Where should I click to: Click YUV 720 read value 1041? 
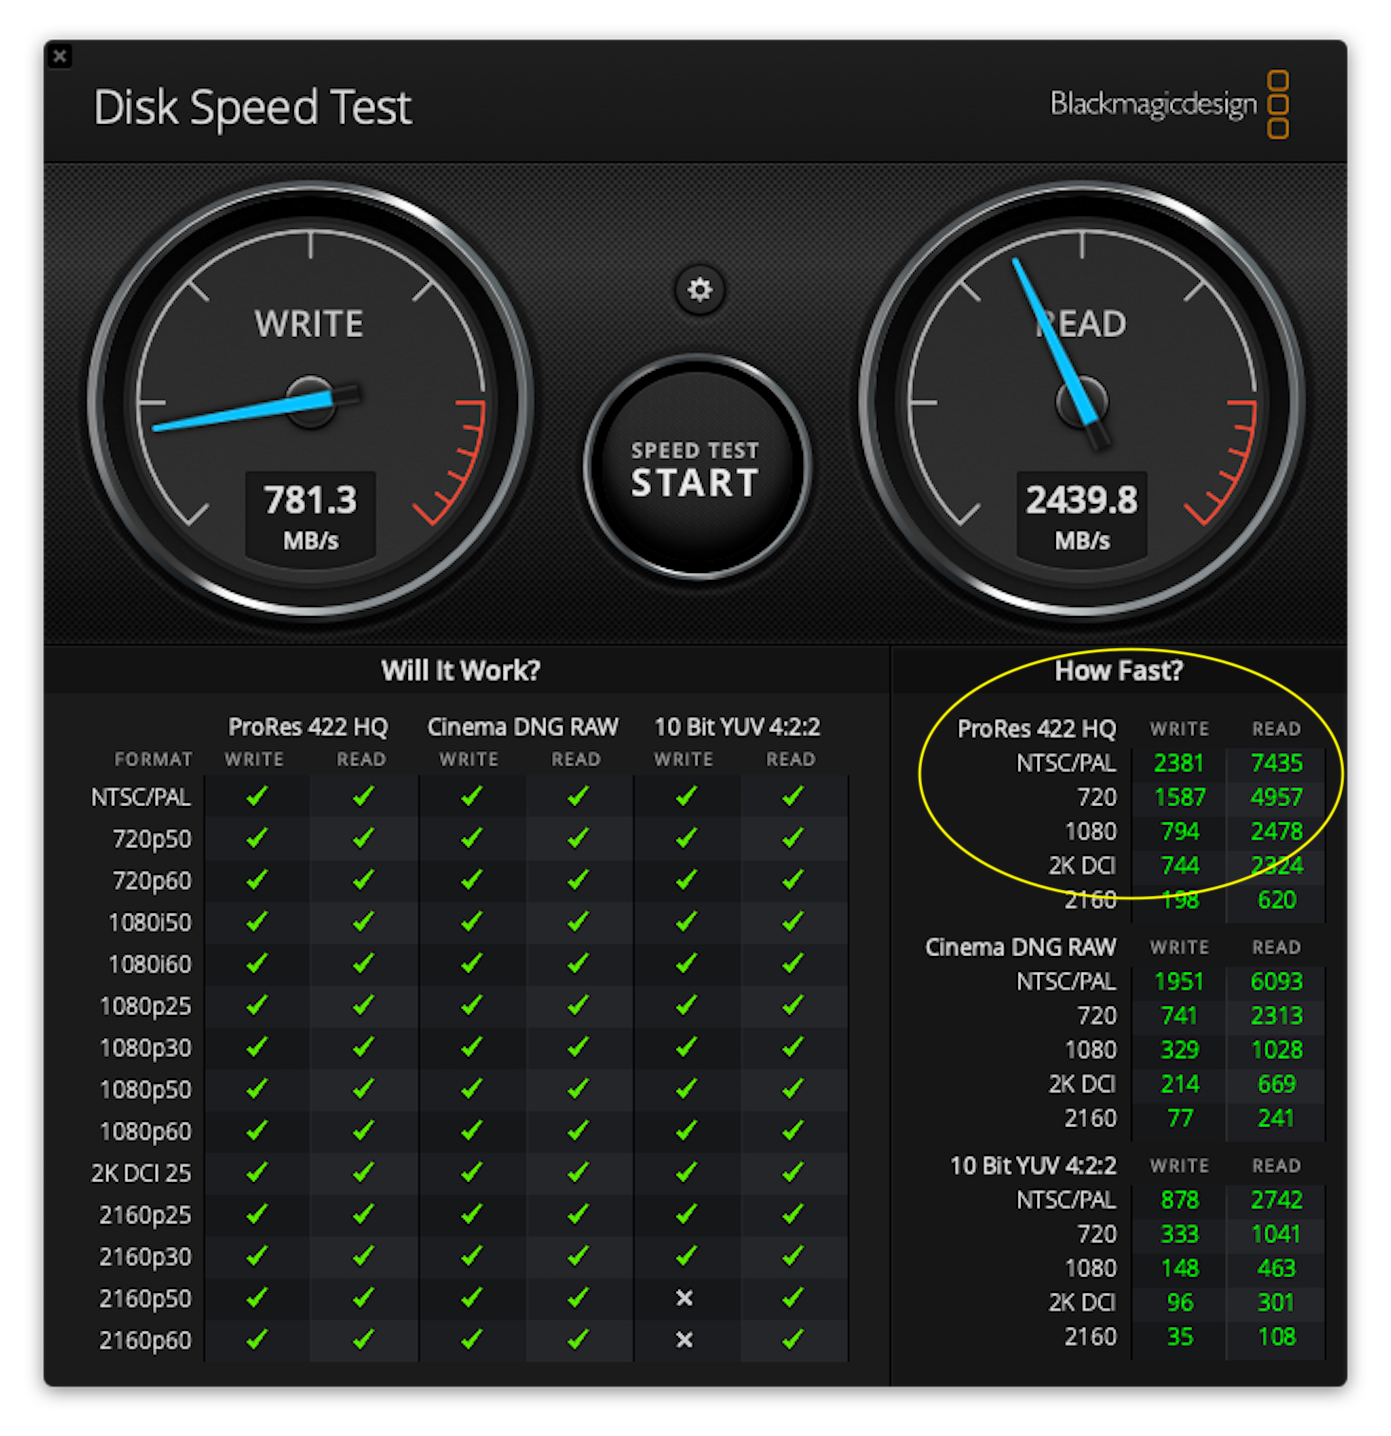tap(1277, 1233)
